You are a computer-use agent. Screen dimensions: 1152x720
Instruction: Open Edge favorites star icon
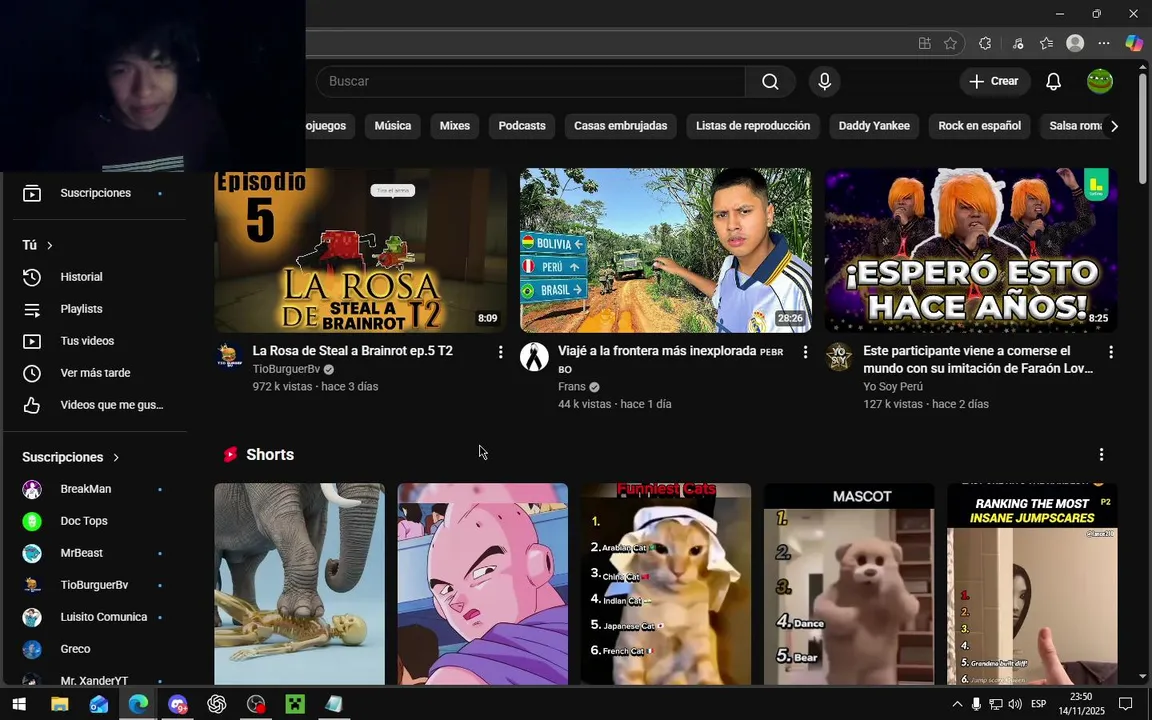click(950, 43)
